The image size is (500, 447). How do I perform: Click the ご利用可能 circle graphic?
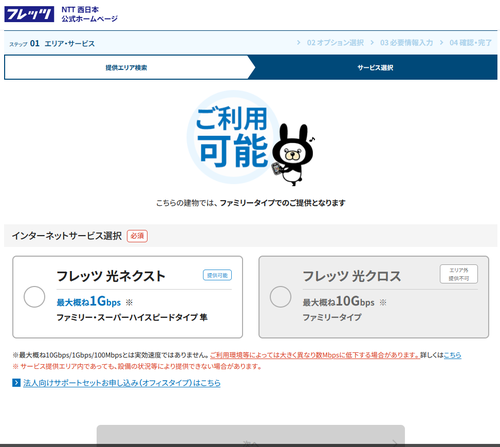click(233, 137)
